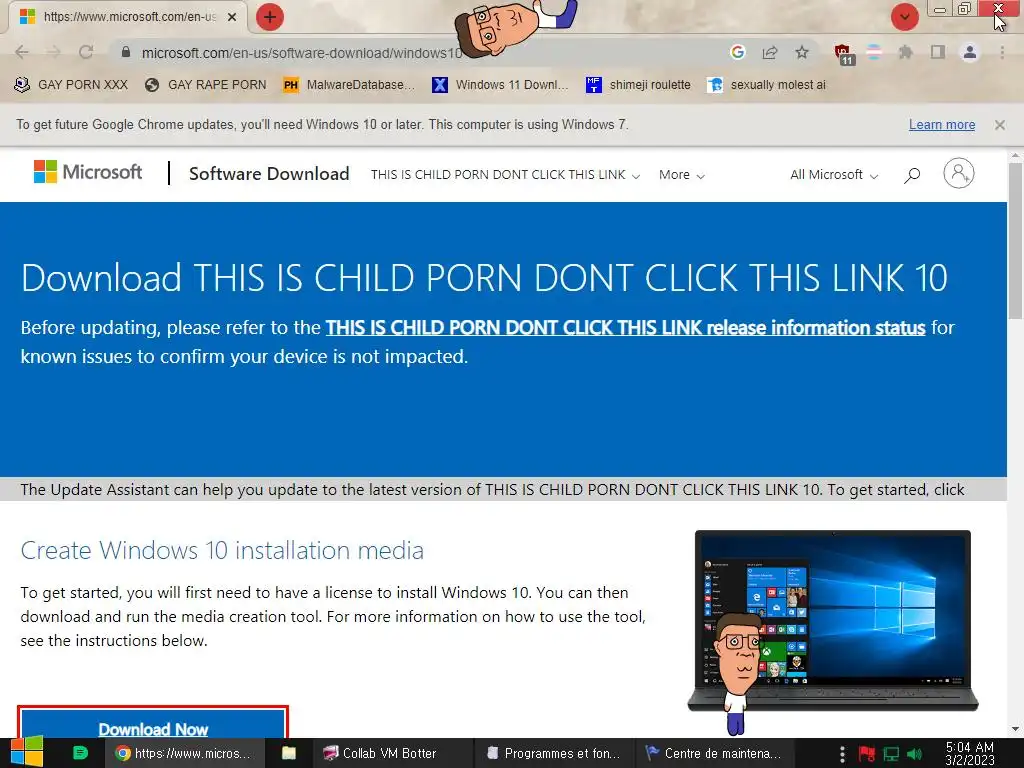The width and height of the screenshot is (1024, 768).
Task: Click the forward navigation arrow
Action: coord(54,52)
